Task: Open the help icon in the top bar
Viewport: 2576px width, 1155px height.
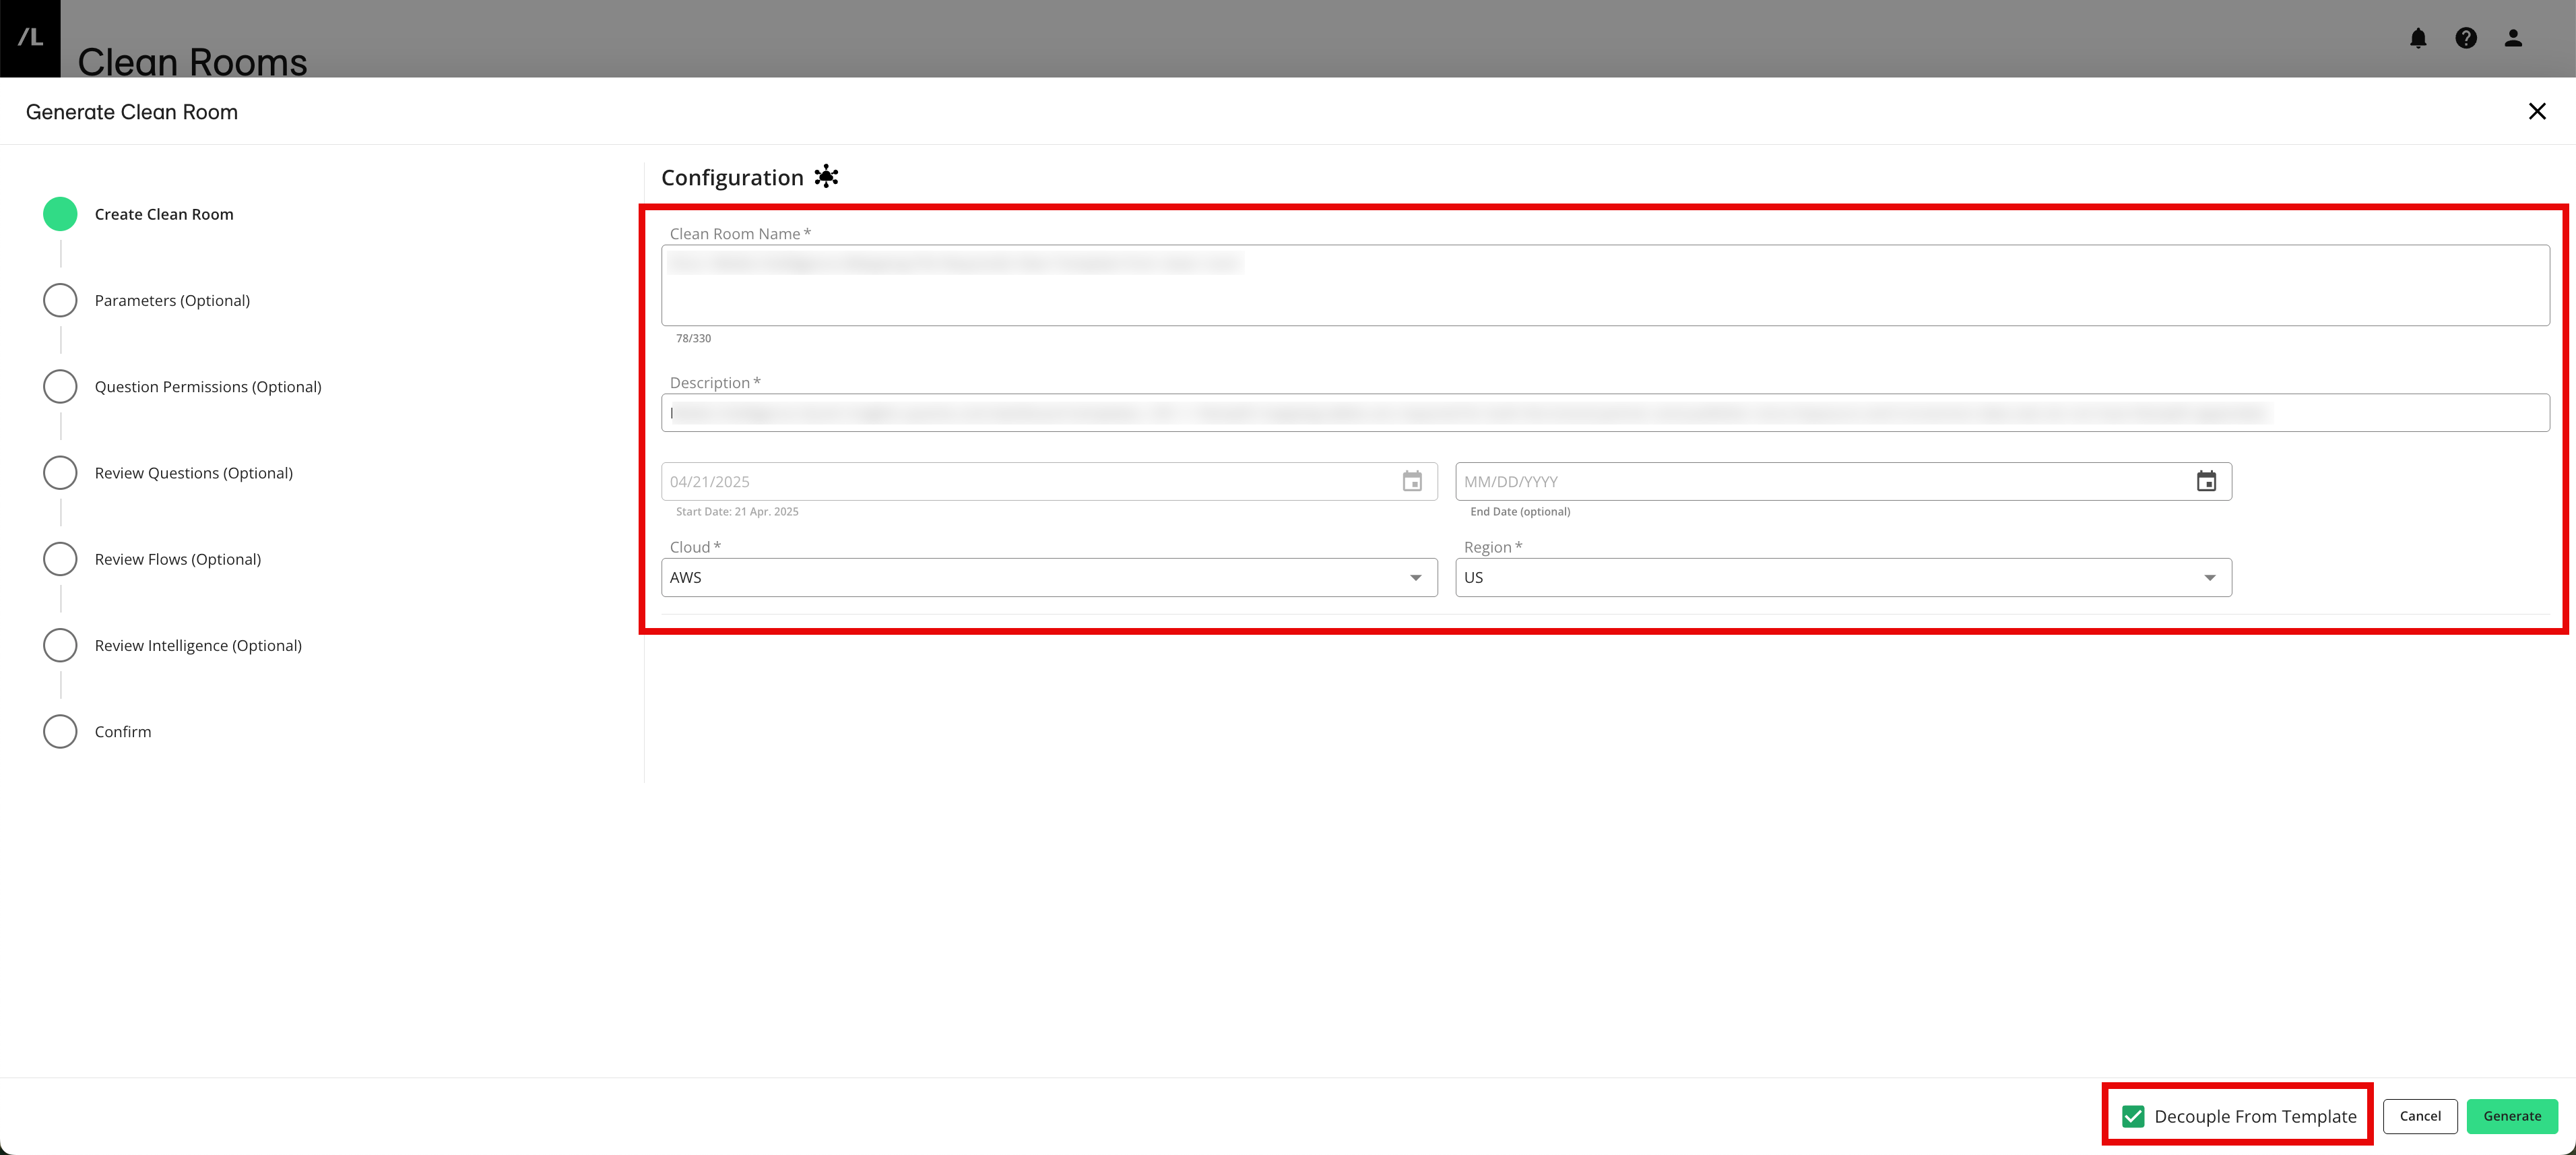Action: pyautogui.click(x=2466, y=38)
